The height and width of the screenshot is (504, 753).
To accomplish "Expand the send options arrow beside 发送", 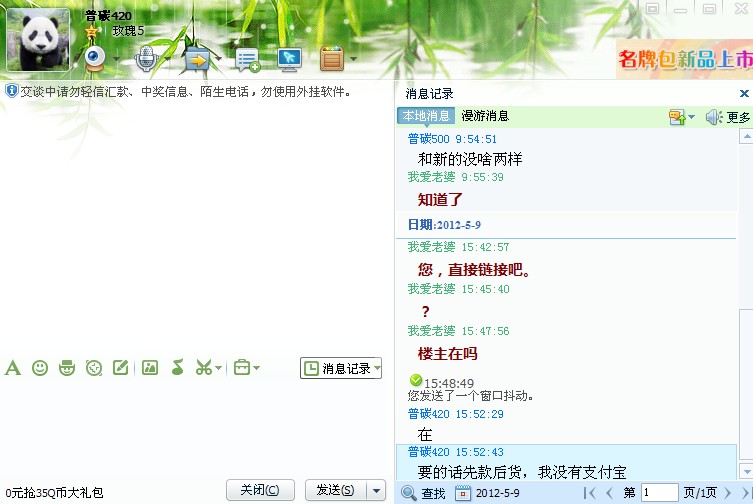I will tap(376, 490).
